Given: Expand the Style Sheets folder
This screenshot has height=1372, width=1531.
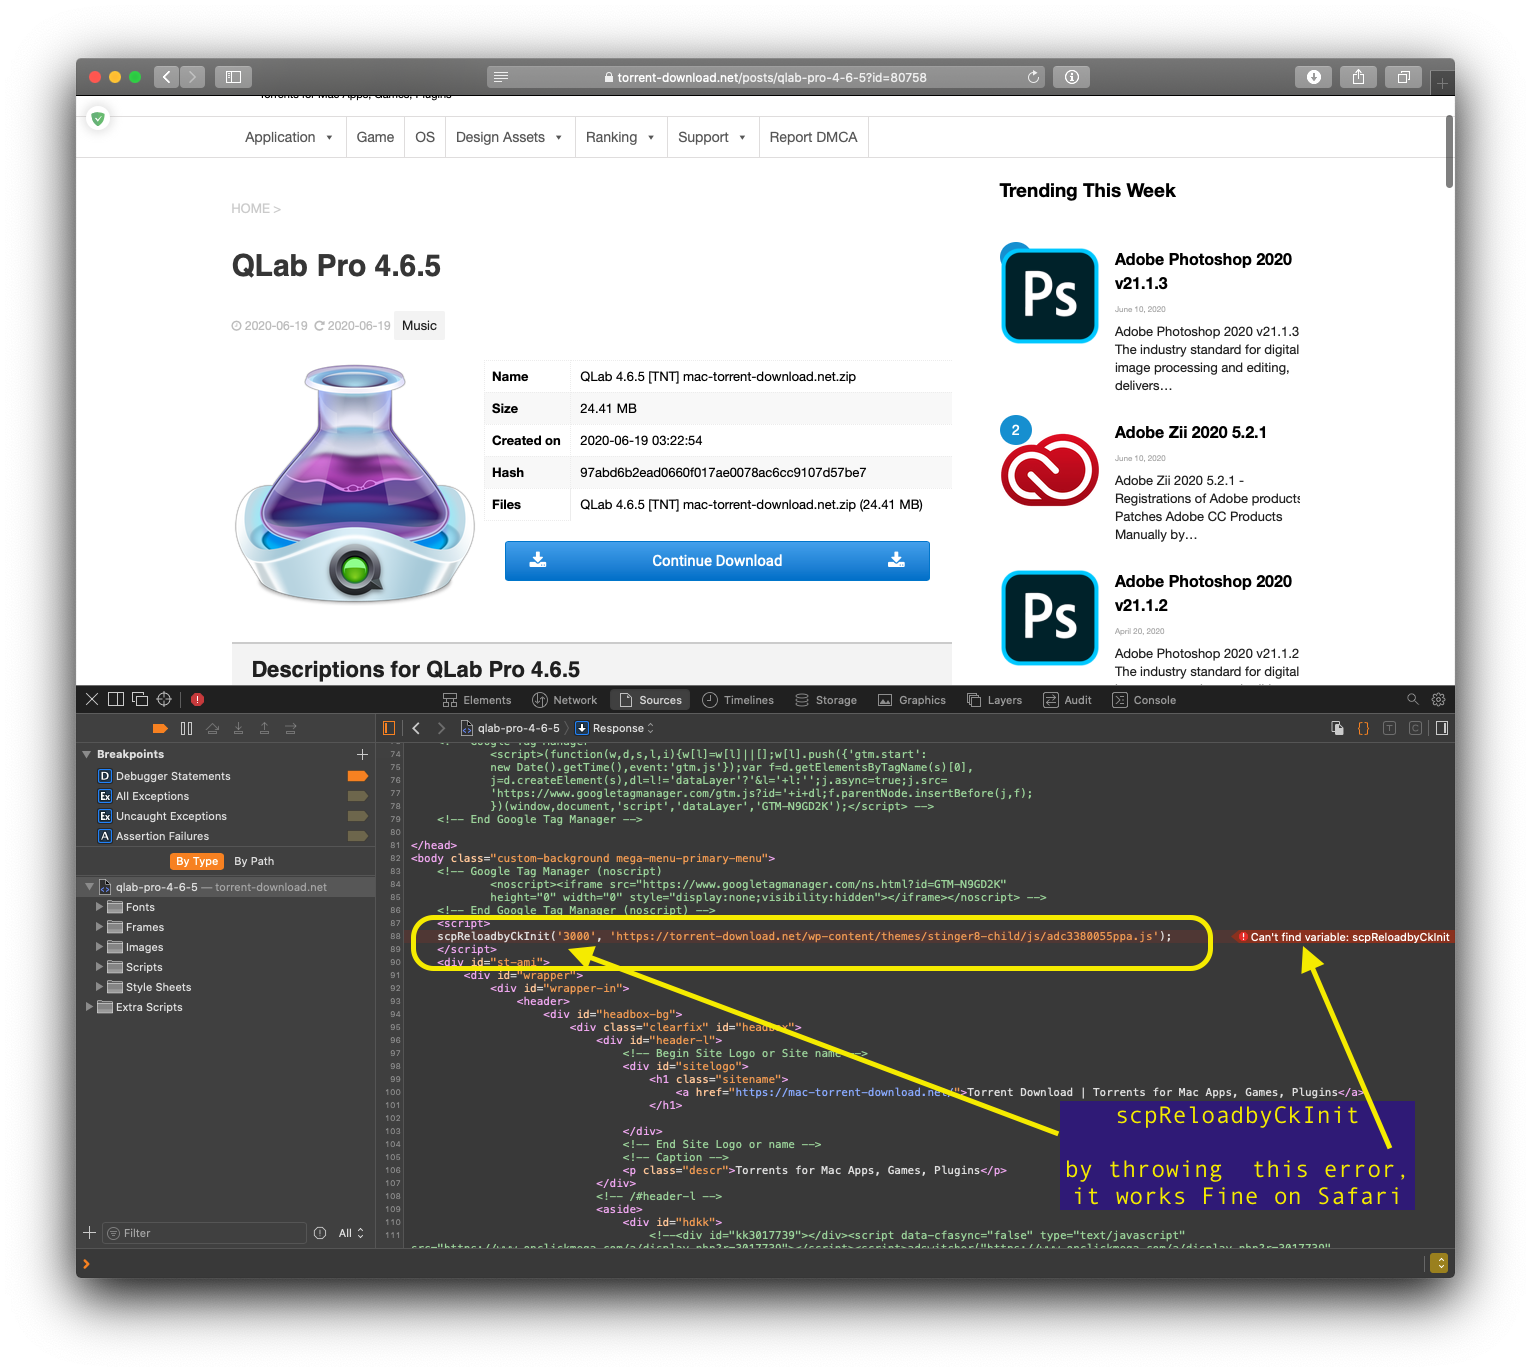Looking at the screenshot, I should (99, 987).
